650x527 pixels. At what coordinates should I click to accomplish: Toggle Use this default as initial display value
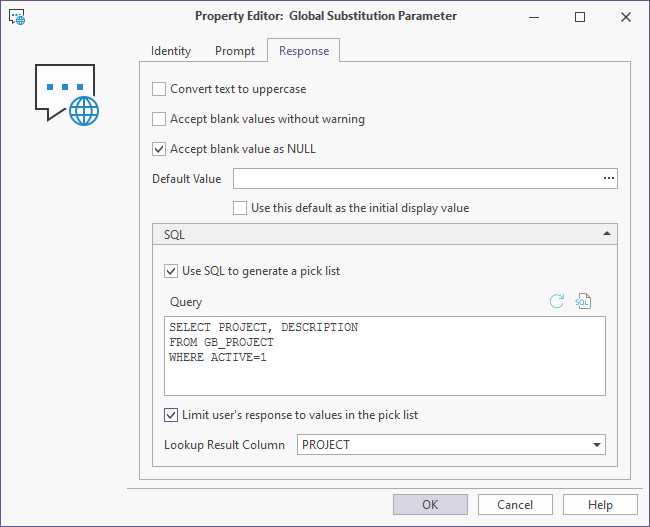240,208
